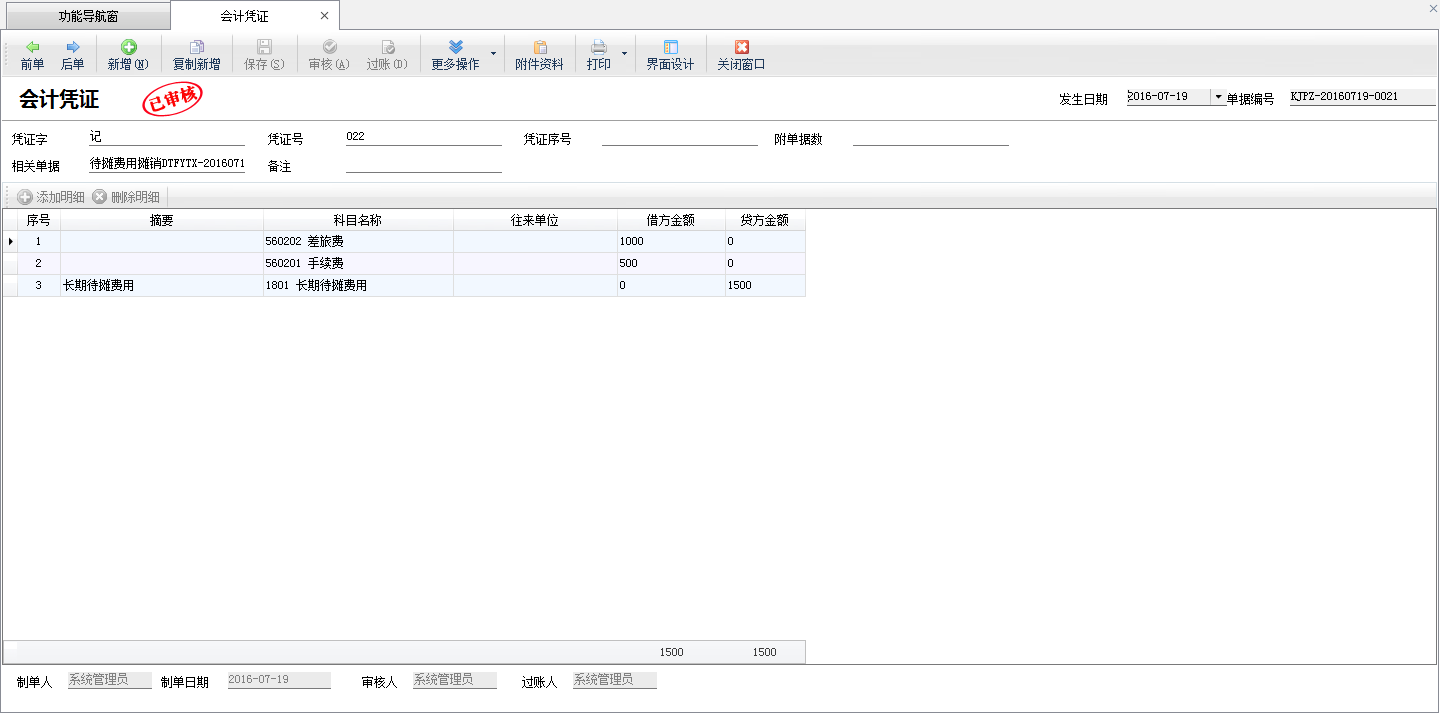Switch to 功能导航窗 tab
The height and width of the screenshot is (713, 1440).
coord(88,16)
